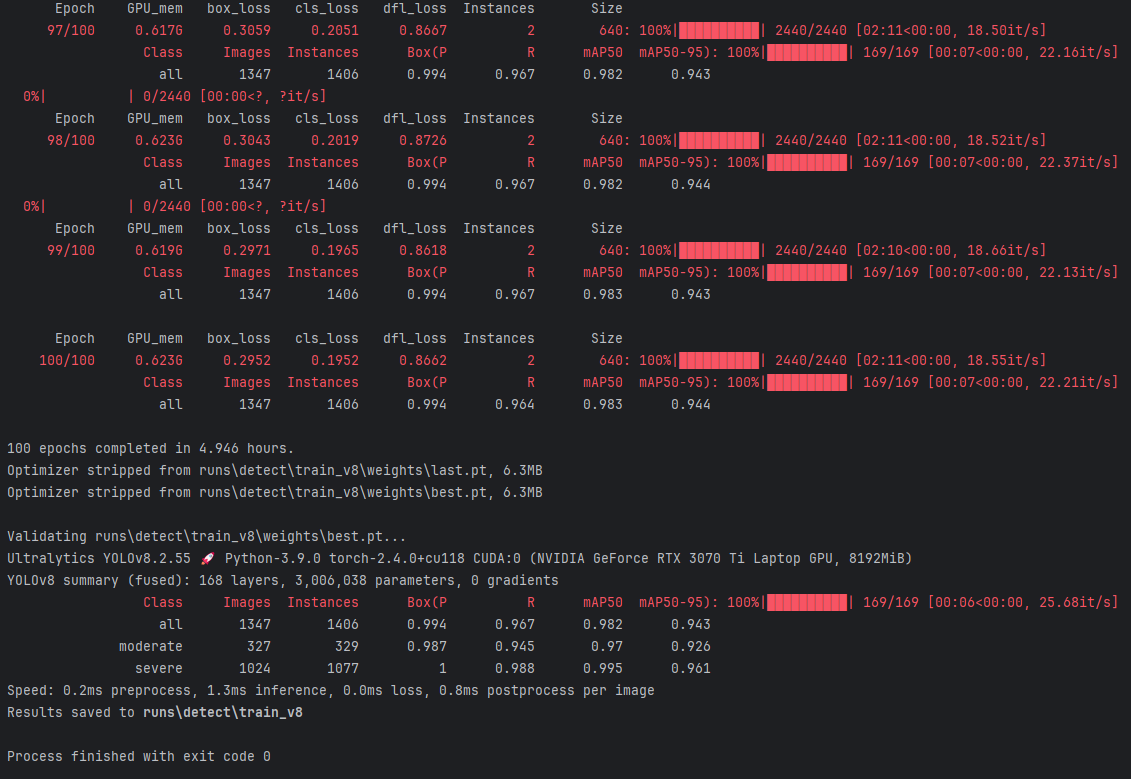
Task: Click the 'Speed: 0.2ms preprocess' summary line
Action: point(331,690)
